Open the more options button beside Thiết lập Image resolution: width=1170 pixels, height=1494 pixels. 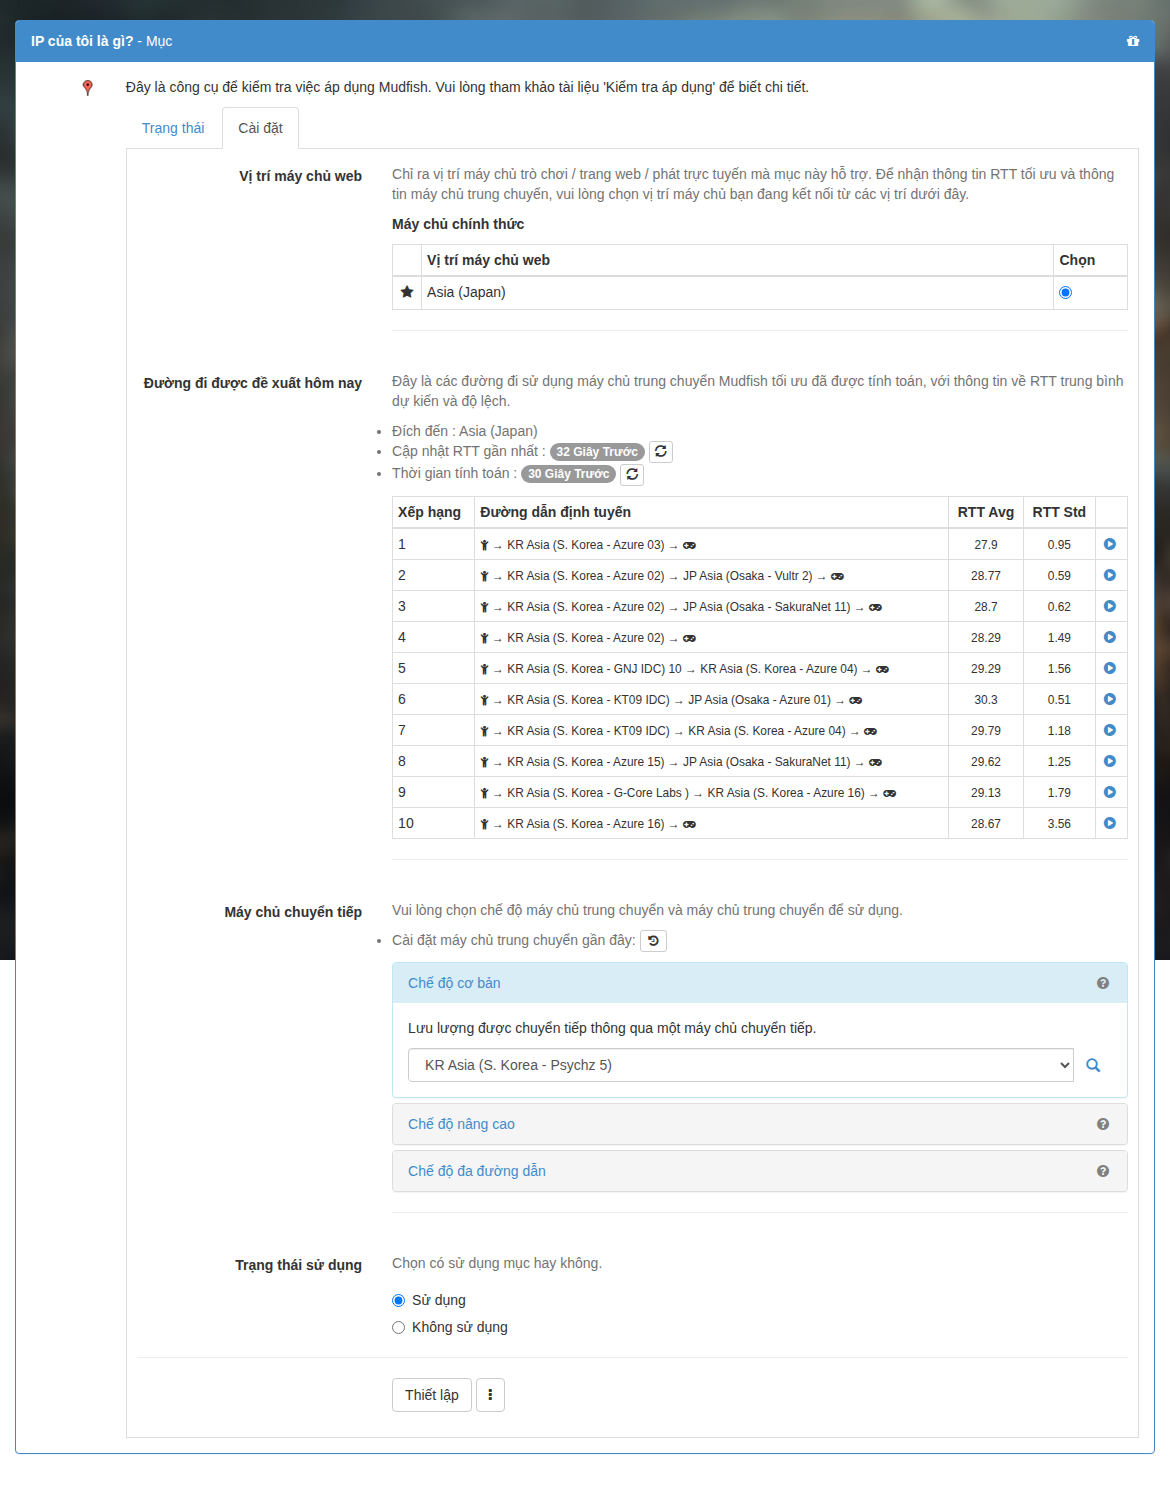coord(490,1395)
